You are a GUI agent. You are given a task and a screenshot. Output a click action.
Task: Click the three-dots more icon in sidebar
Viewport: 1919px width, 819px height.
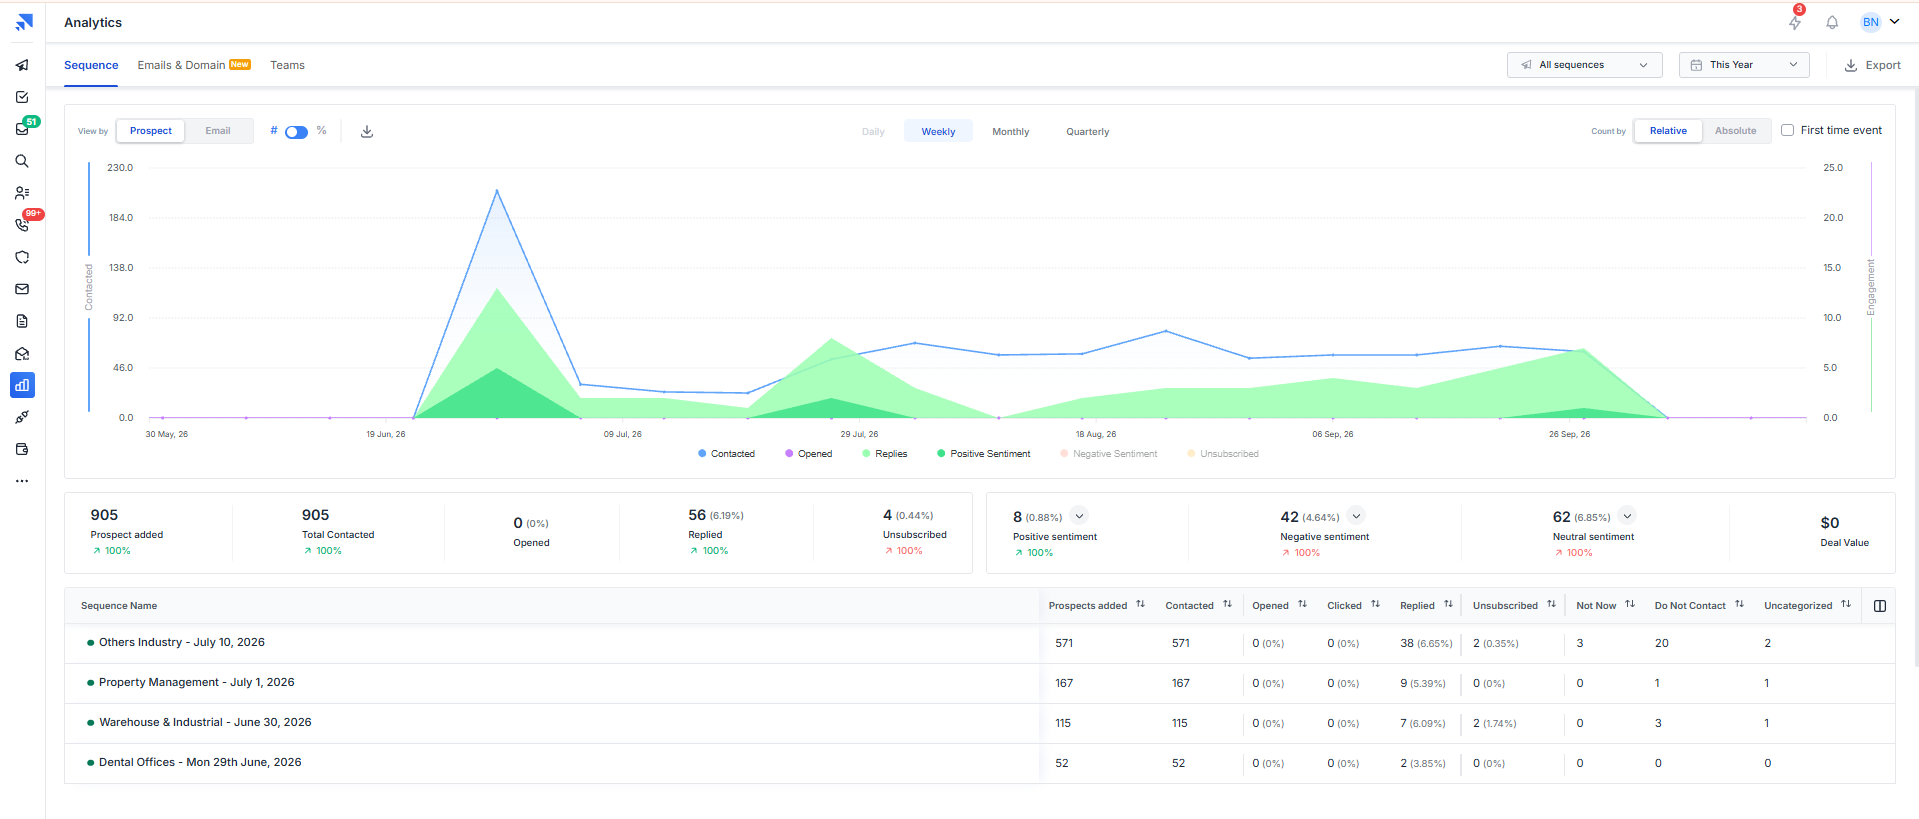coord(22,481)
